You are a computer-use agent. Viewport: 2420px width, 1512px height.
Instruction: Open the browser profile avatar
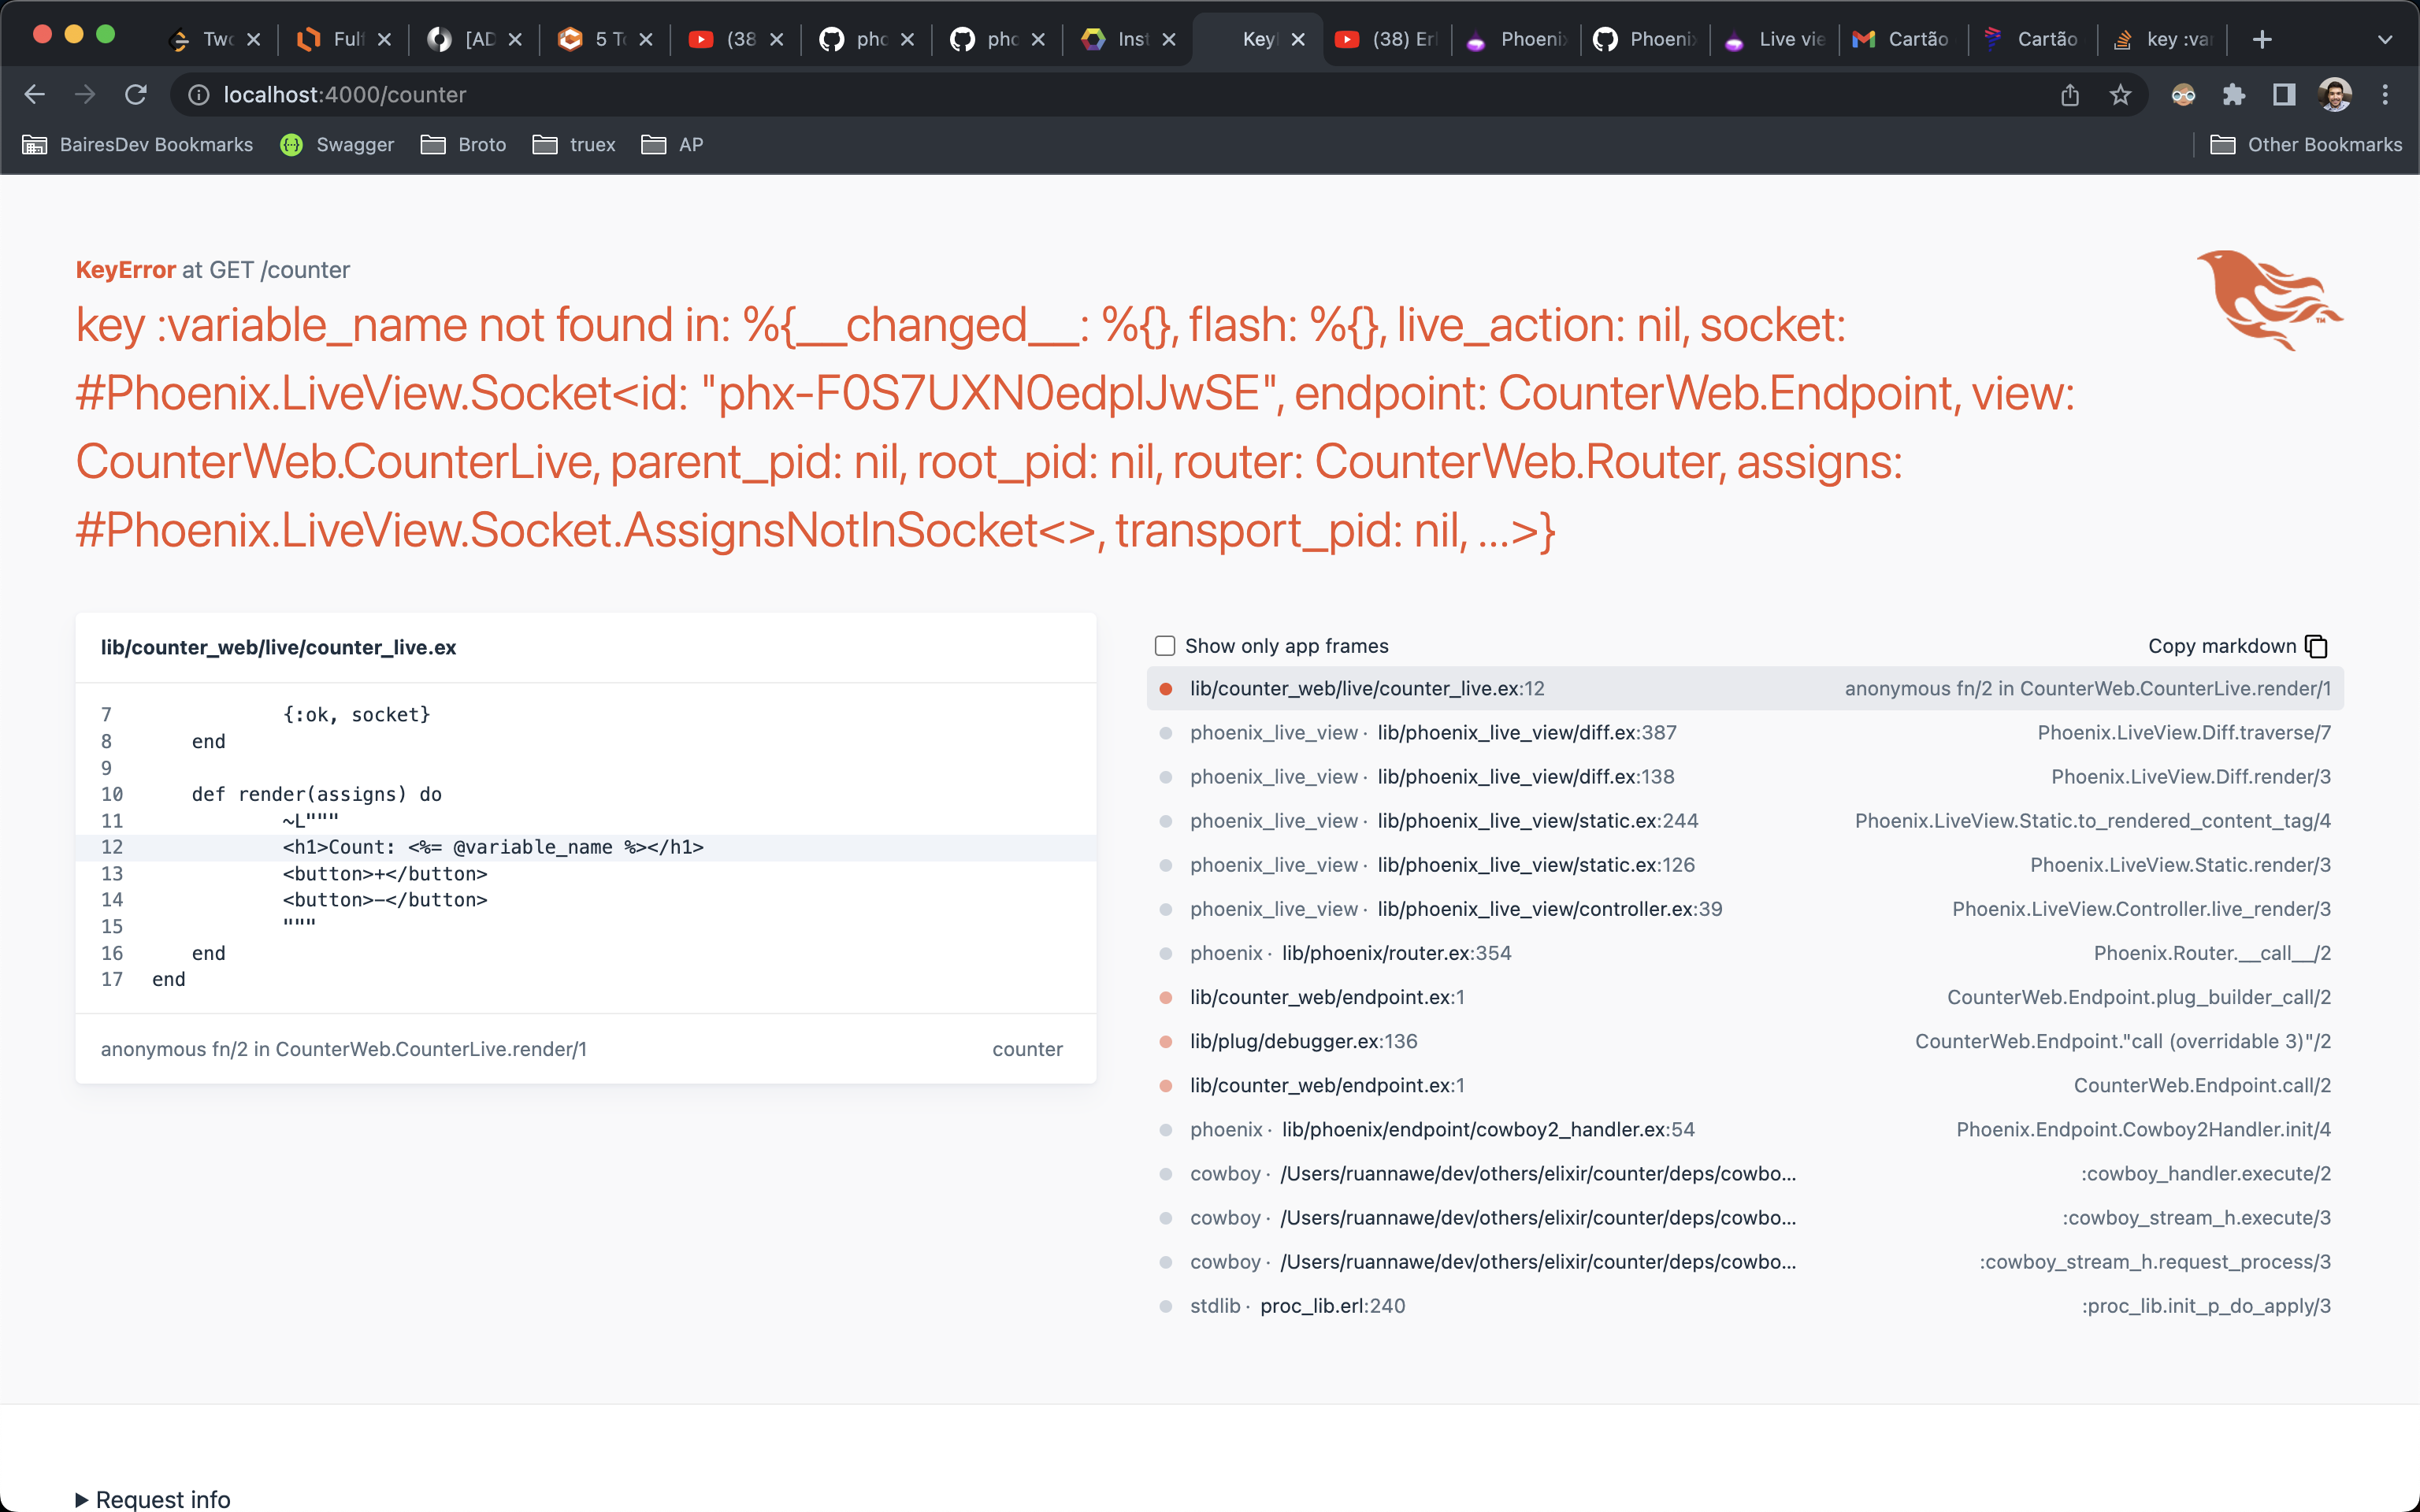(x=2335, y=95)
